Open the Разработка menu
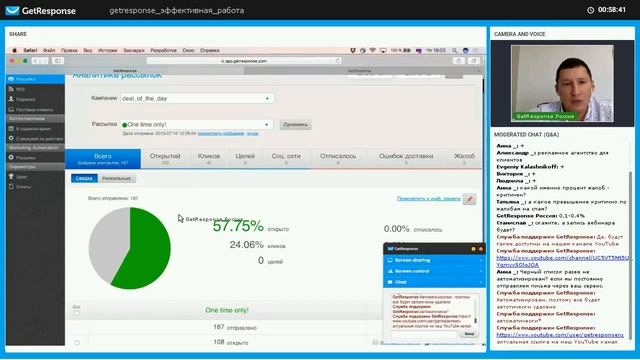The width and height of the screenshot is (640, 360). [x=163, y=50]
